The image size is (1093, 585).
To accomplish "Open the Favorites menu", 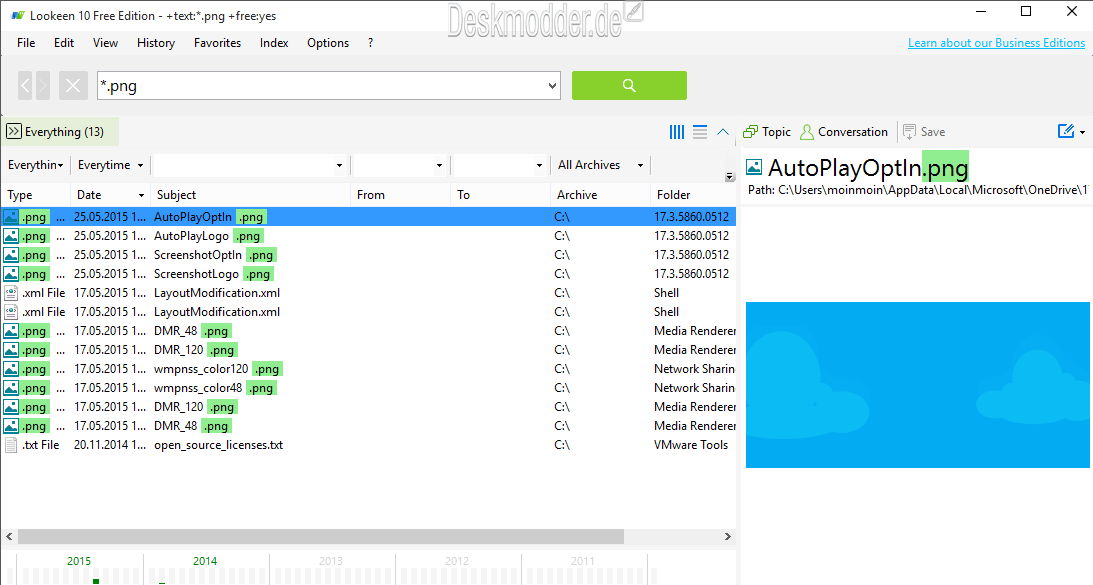I will (217, 43).
